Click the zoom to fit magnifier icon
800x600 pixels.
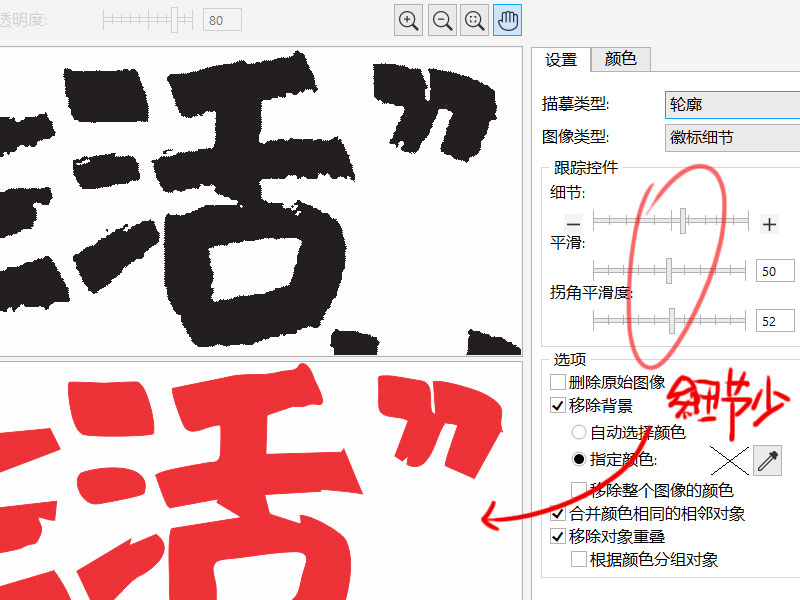(x=474, y=20)
